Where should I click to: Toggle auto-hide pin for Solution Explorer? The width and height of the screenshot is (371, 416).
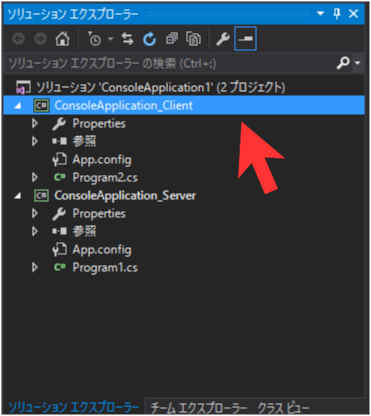[337, 14]
